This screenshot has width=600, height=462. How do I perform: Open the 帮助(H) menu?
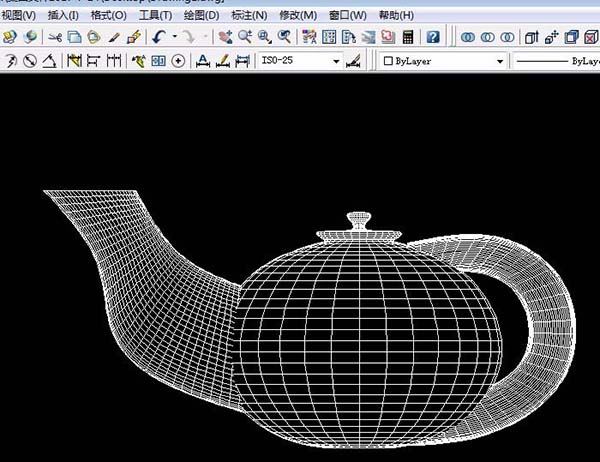(x=396, y=15)
